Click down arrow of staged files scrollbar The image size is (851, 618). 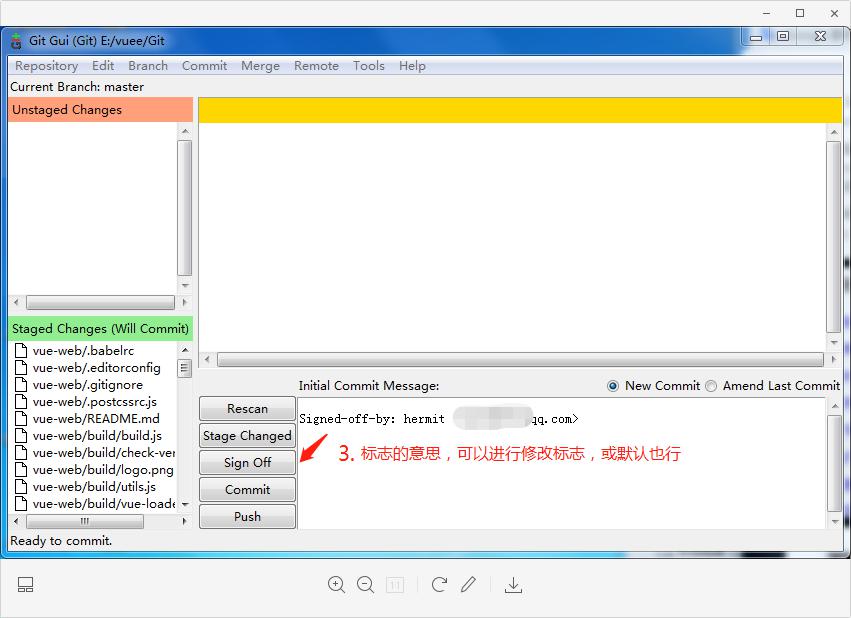point(185,504)
